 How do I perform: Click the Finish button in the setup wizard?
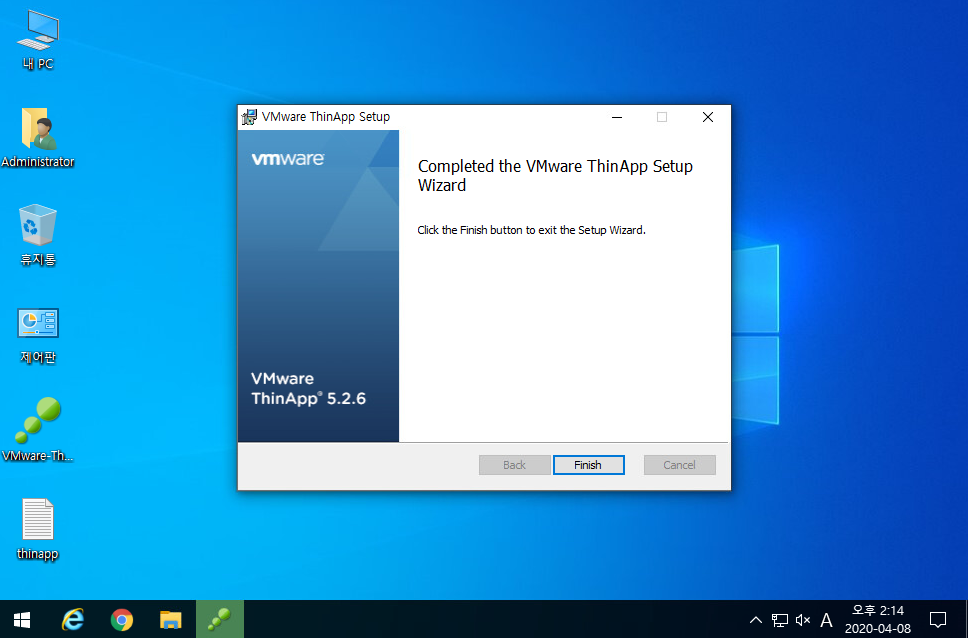coord(588,465)
